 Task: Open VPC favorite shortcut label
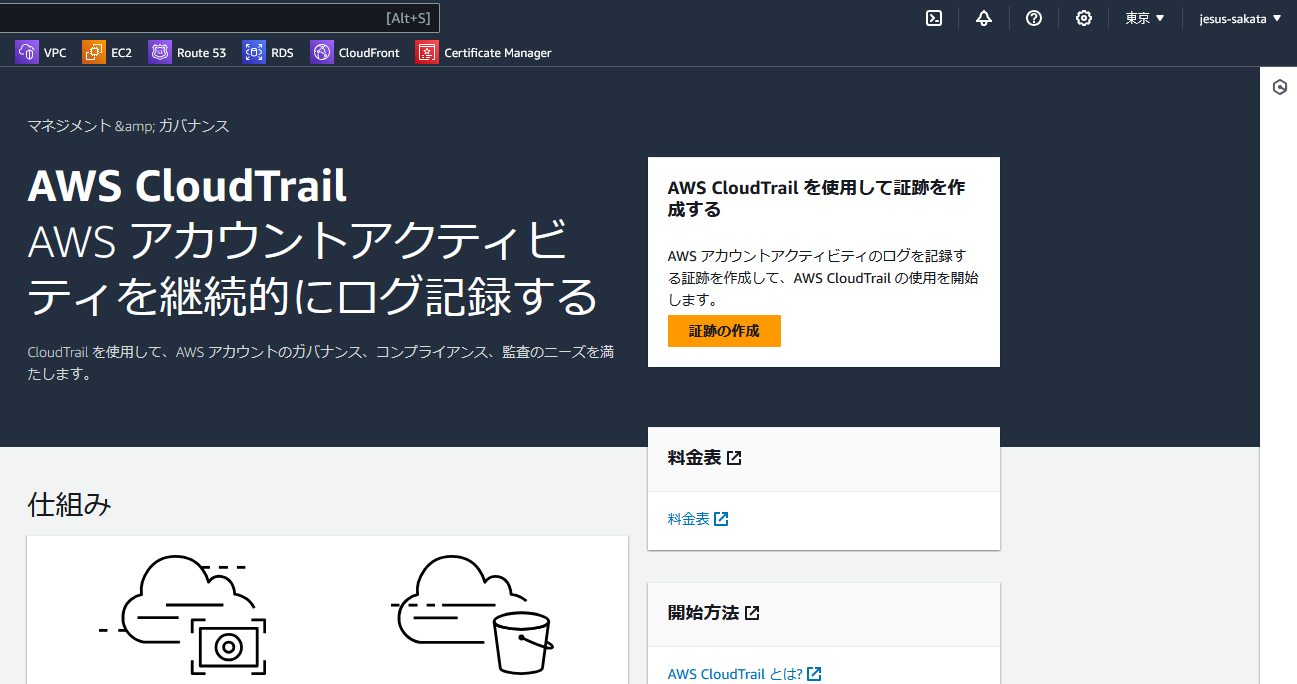55,53
